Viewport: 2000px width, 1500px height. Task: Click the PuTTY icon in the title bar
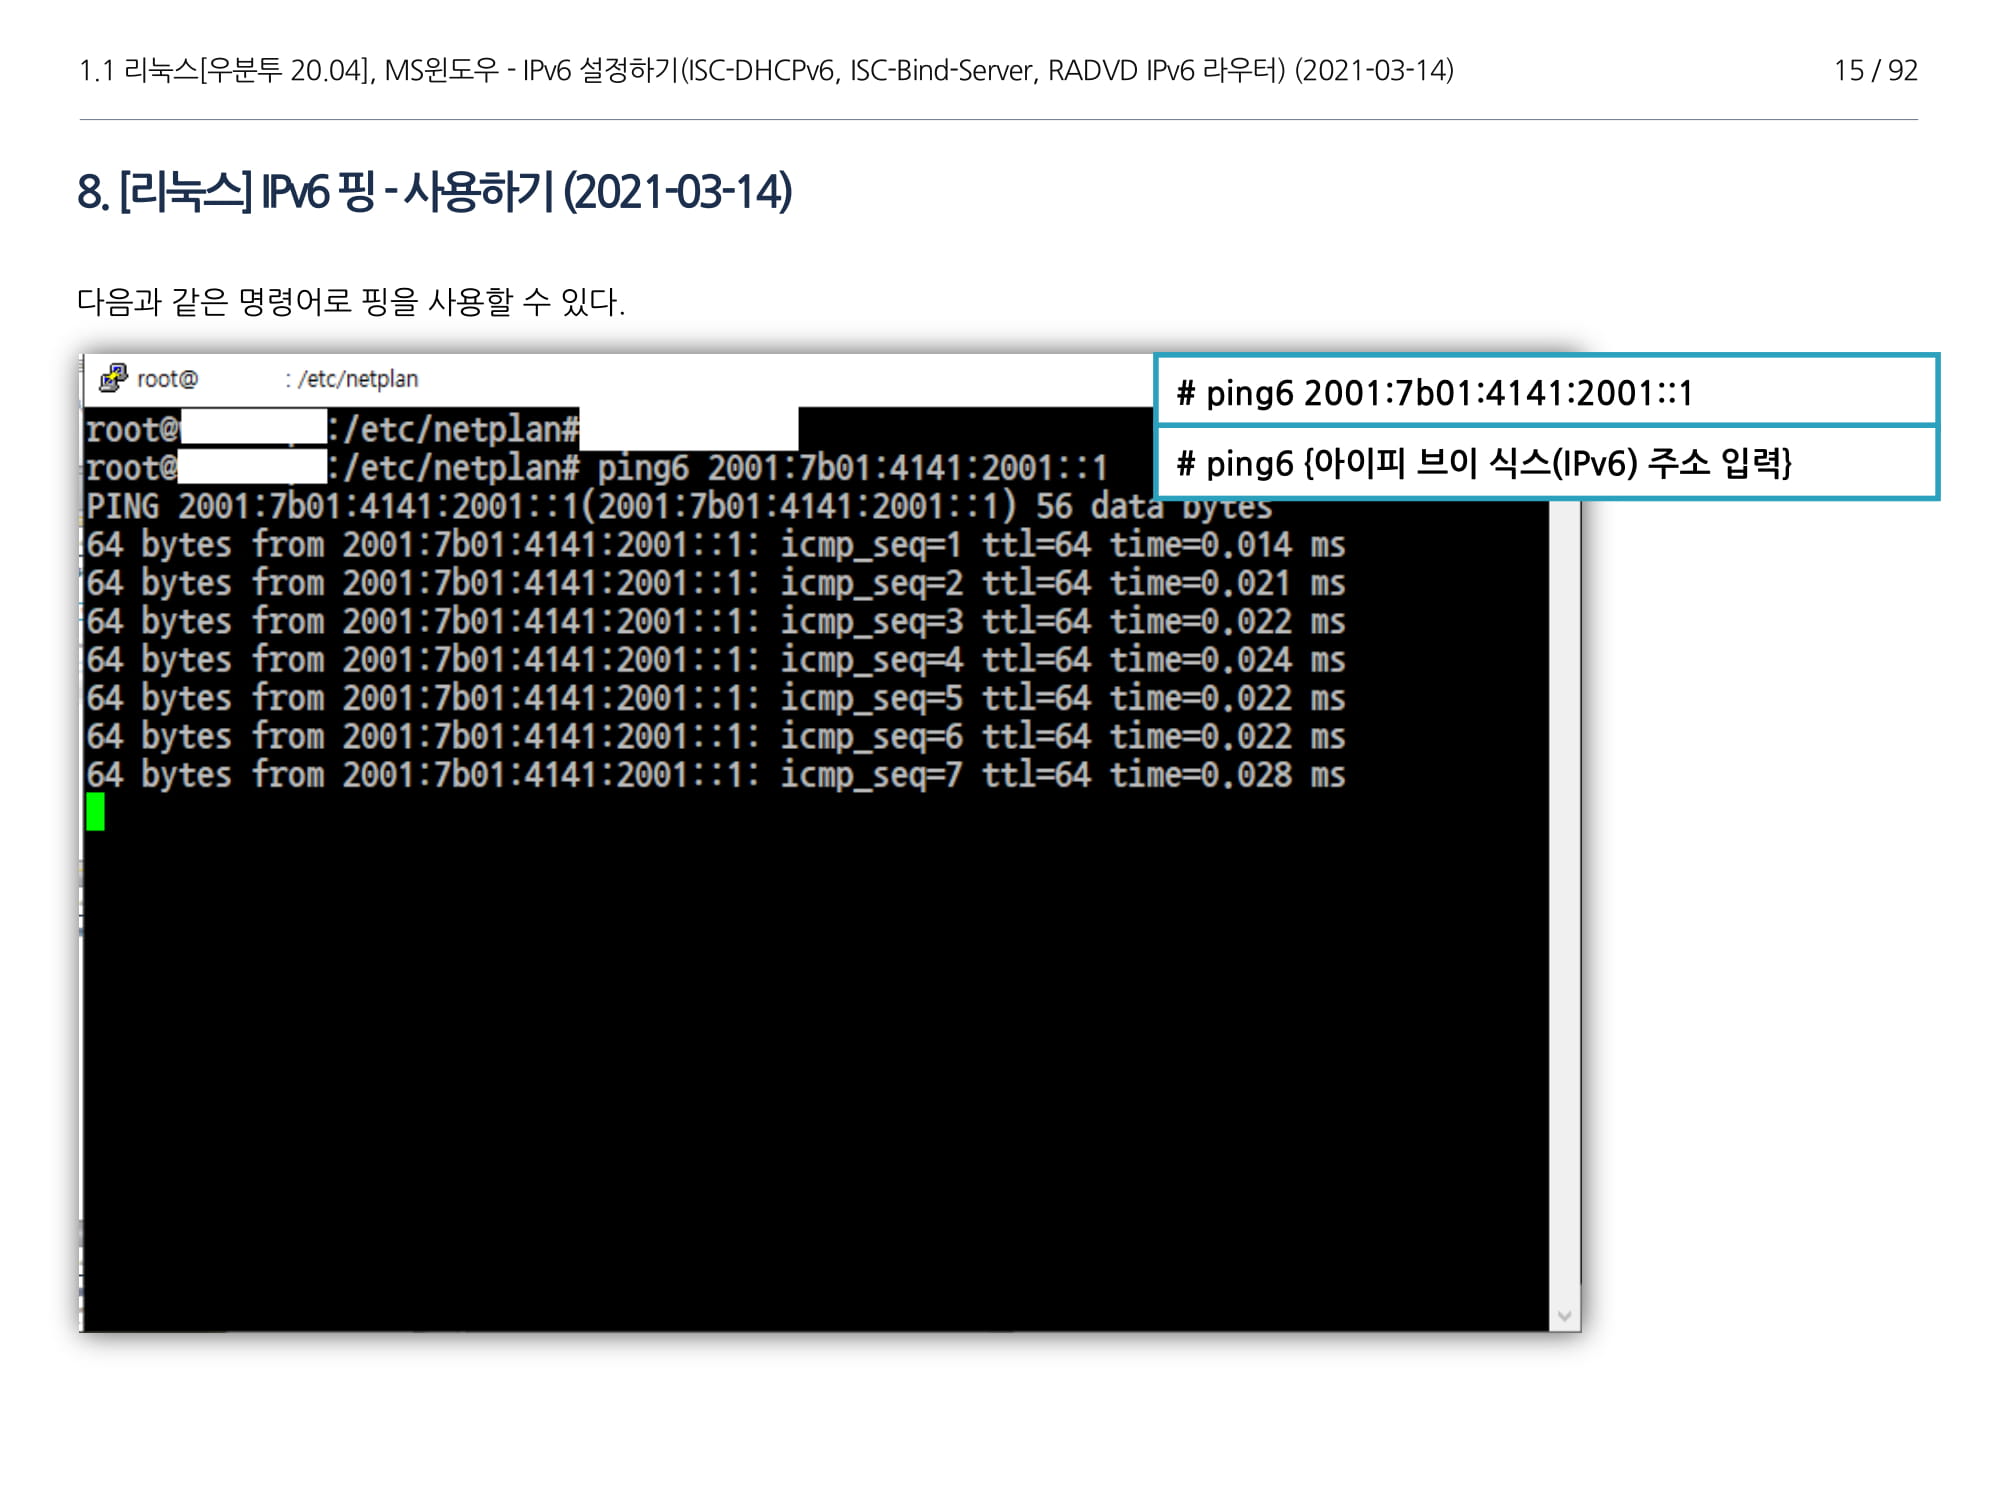(x=113, y=378)
